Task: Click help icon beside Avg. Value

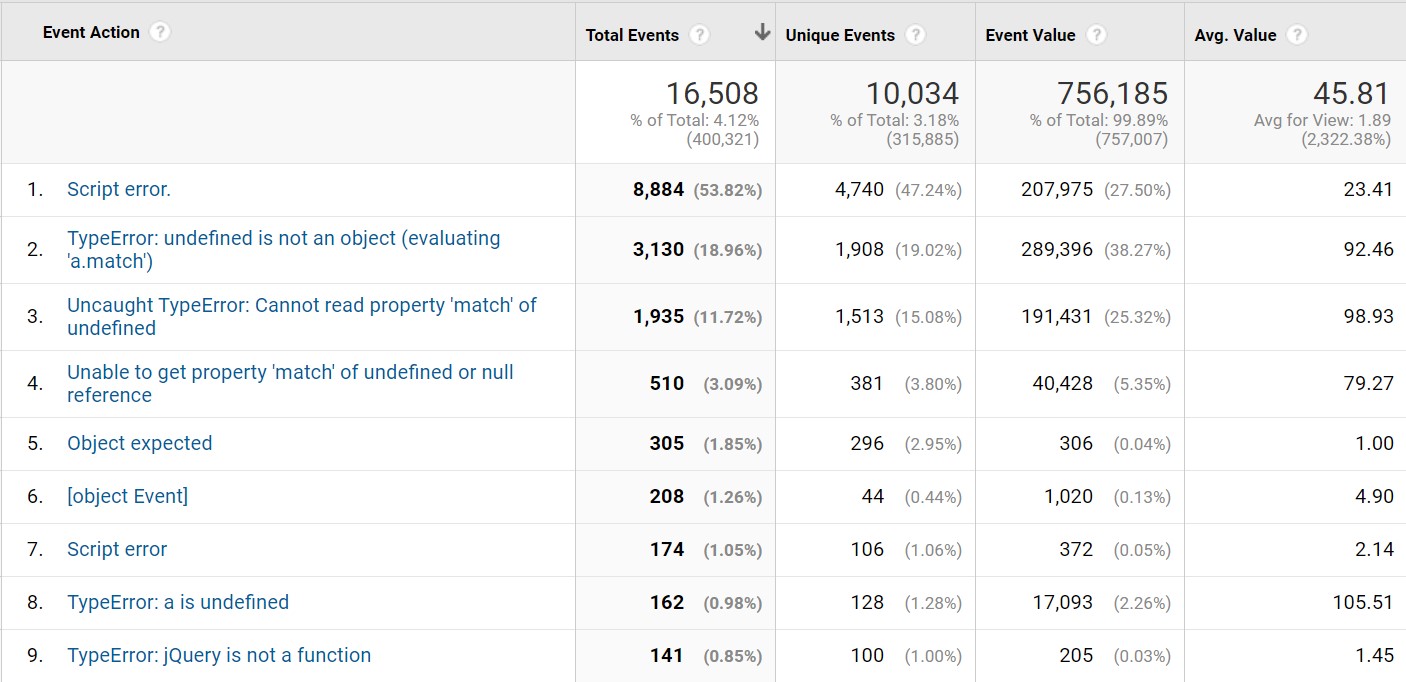Action: pos(1297,35)
